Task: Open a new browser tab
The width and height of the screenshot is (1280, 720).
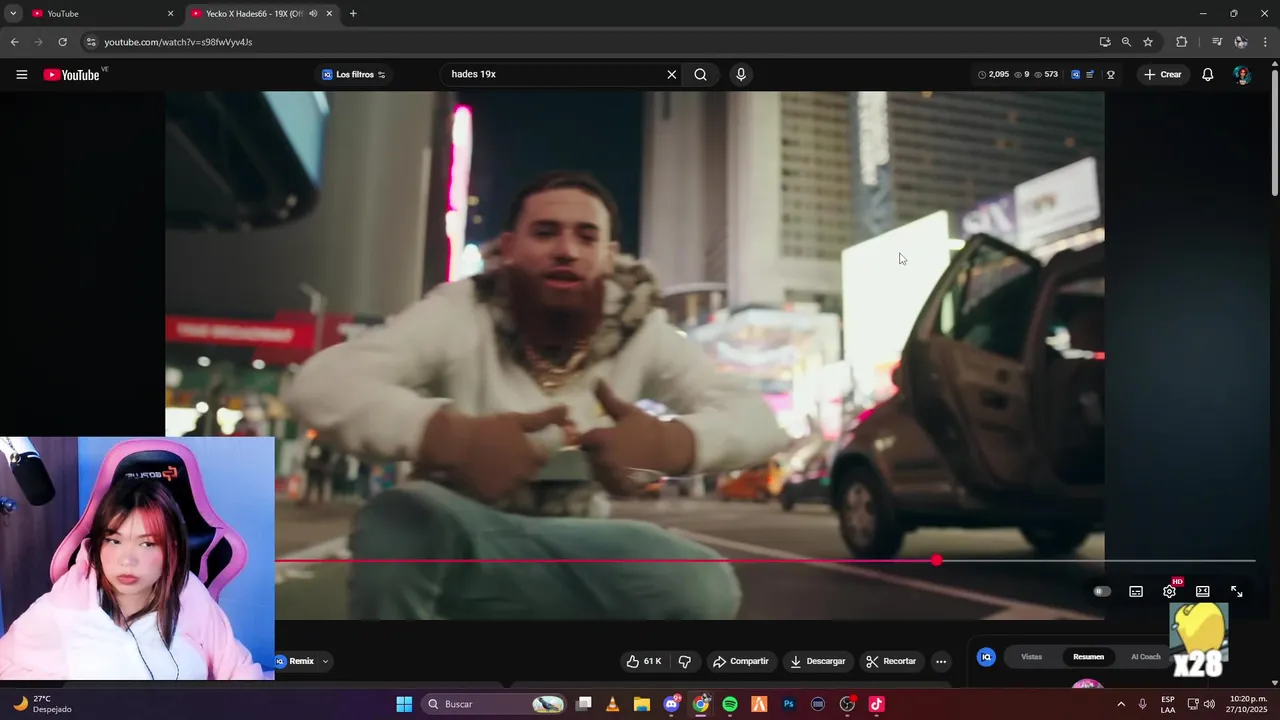Action: (353, 14)
